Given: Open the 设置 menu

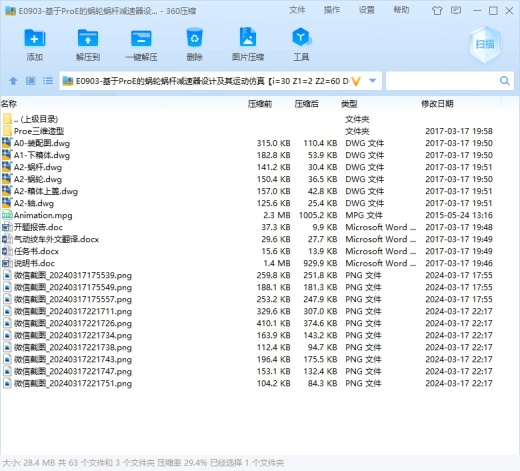Looking at the screenshot, I should tap(366, 10).
